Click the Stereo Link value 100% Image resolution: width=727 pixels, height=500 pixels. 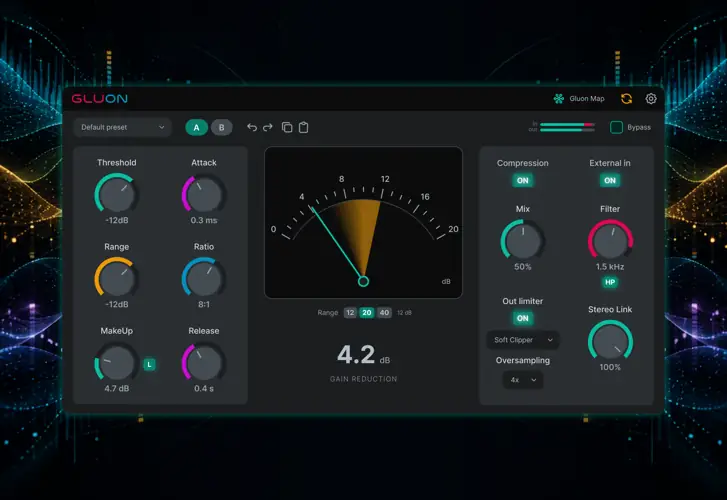point(610,367)
